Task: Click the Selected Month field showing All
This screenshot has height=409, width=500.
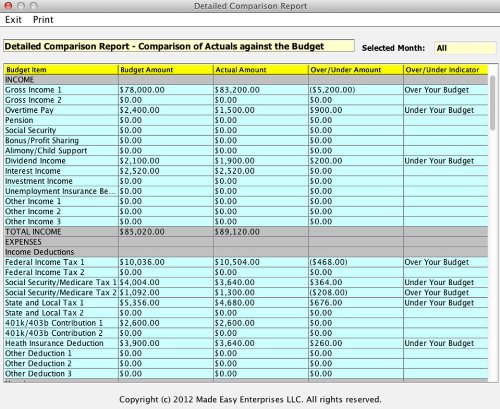Action: (465, 48)
